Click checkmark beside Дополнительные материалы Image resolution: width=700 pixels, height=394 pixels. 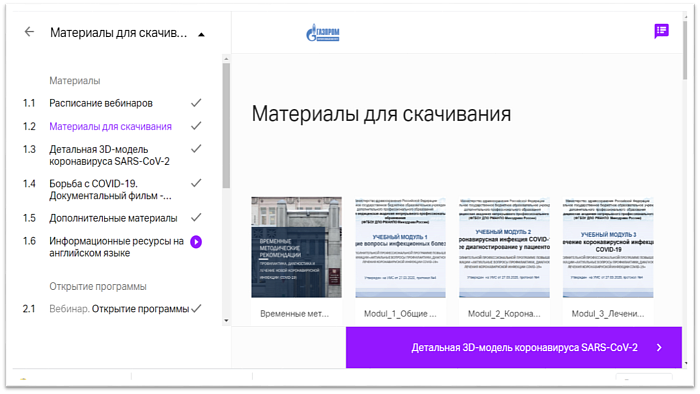(196, 218)
